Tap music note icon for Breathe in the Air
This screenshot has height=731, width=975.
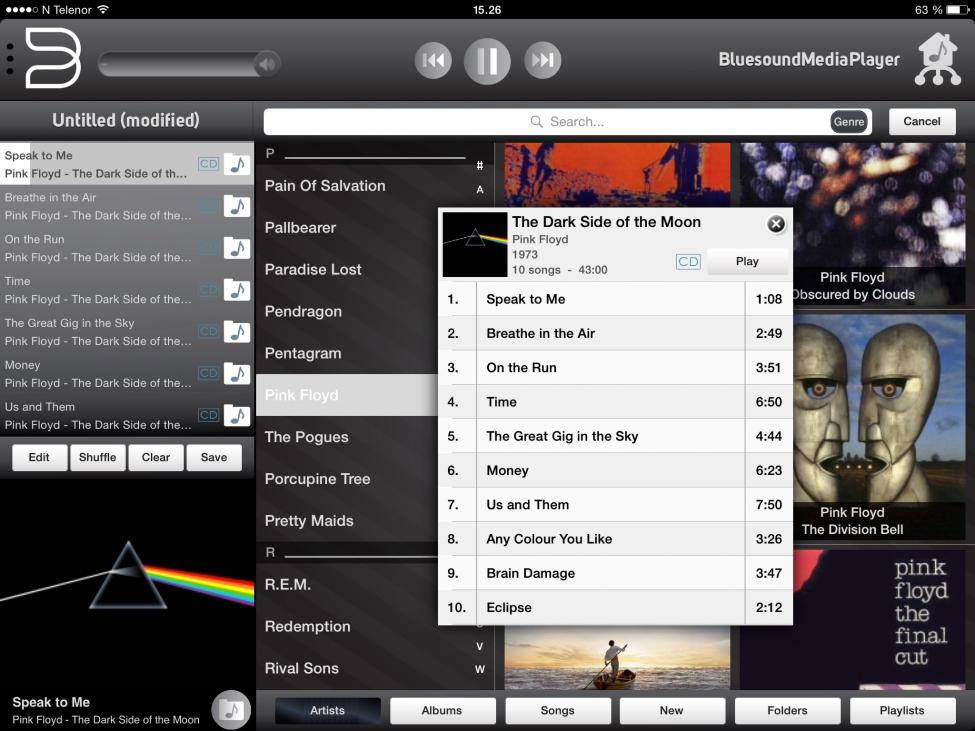click(237, 206)
